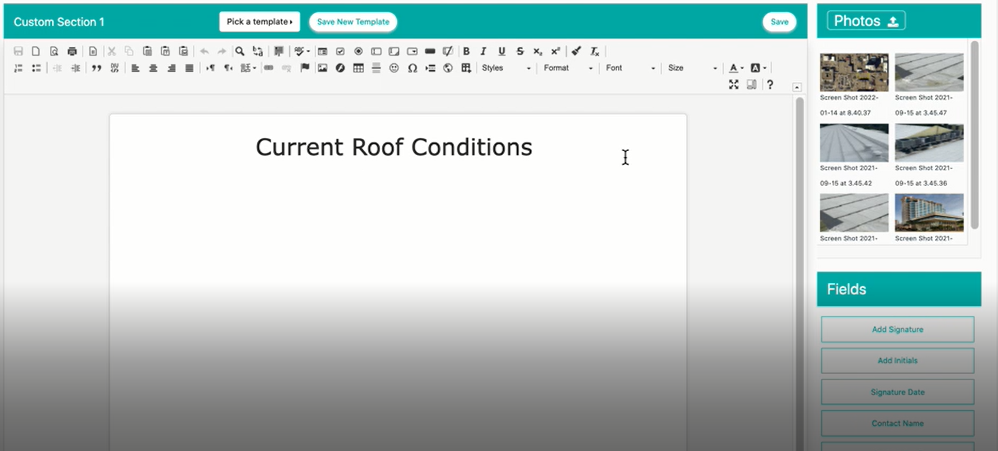Open the Styles dropdown

tap(506, 68)
